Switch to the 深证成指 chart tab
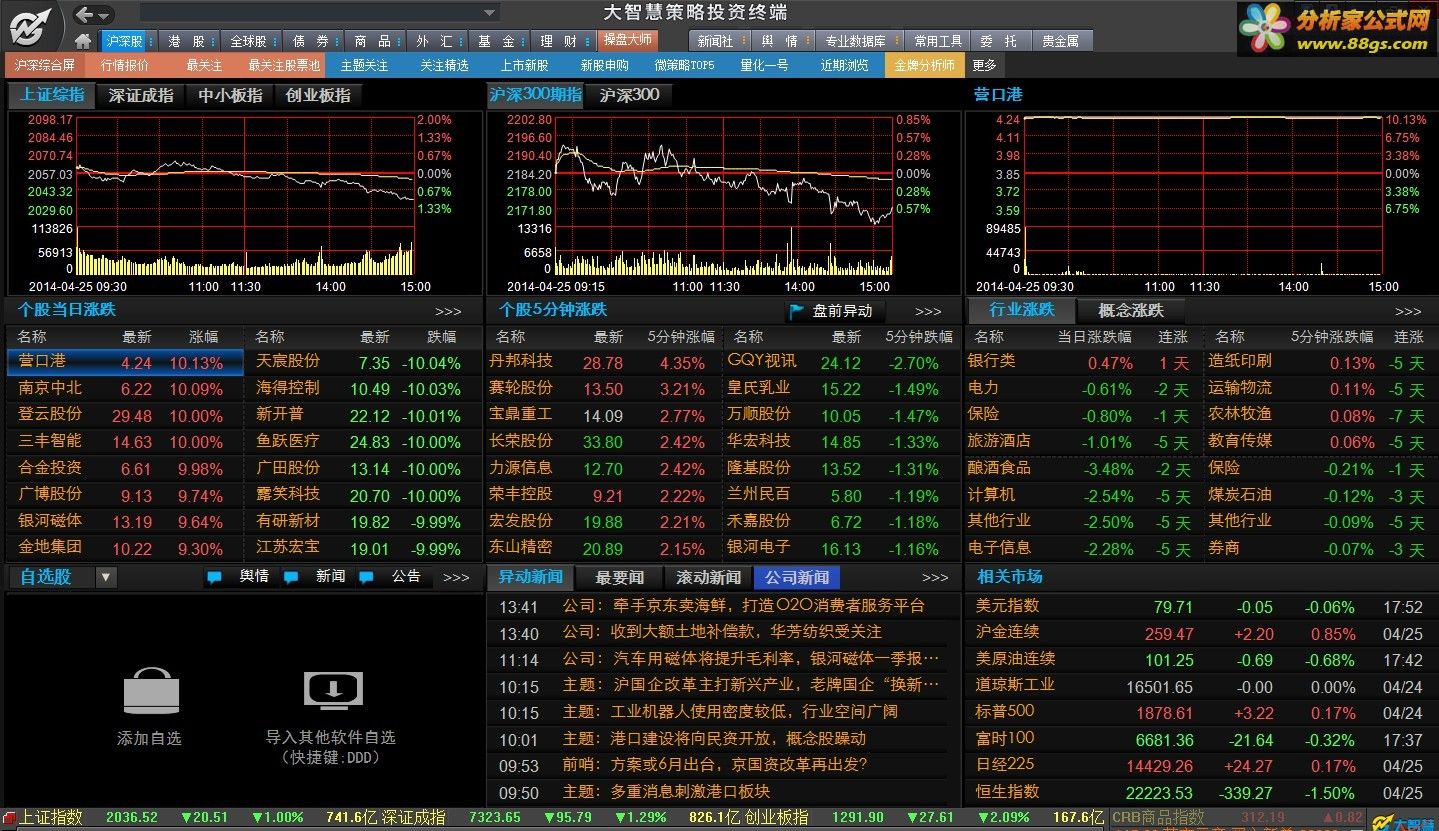 coord(141,96)
